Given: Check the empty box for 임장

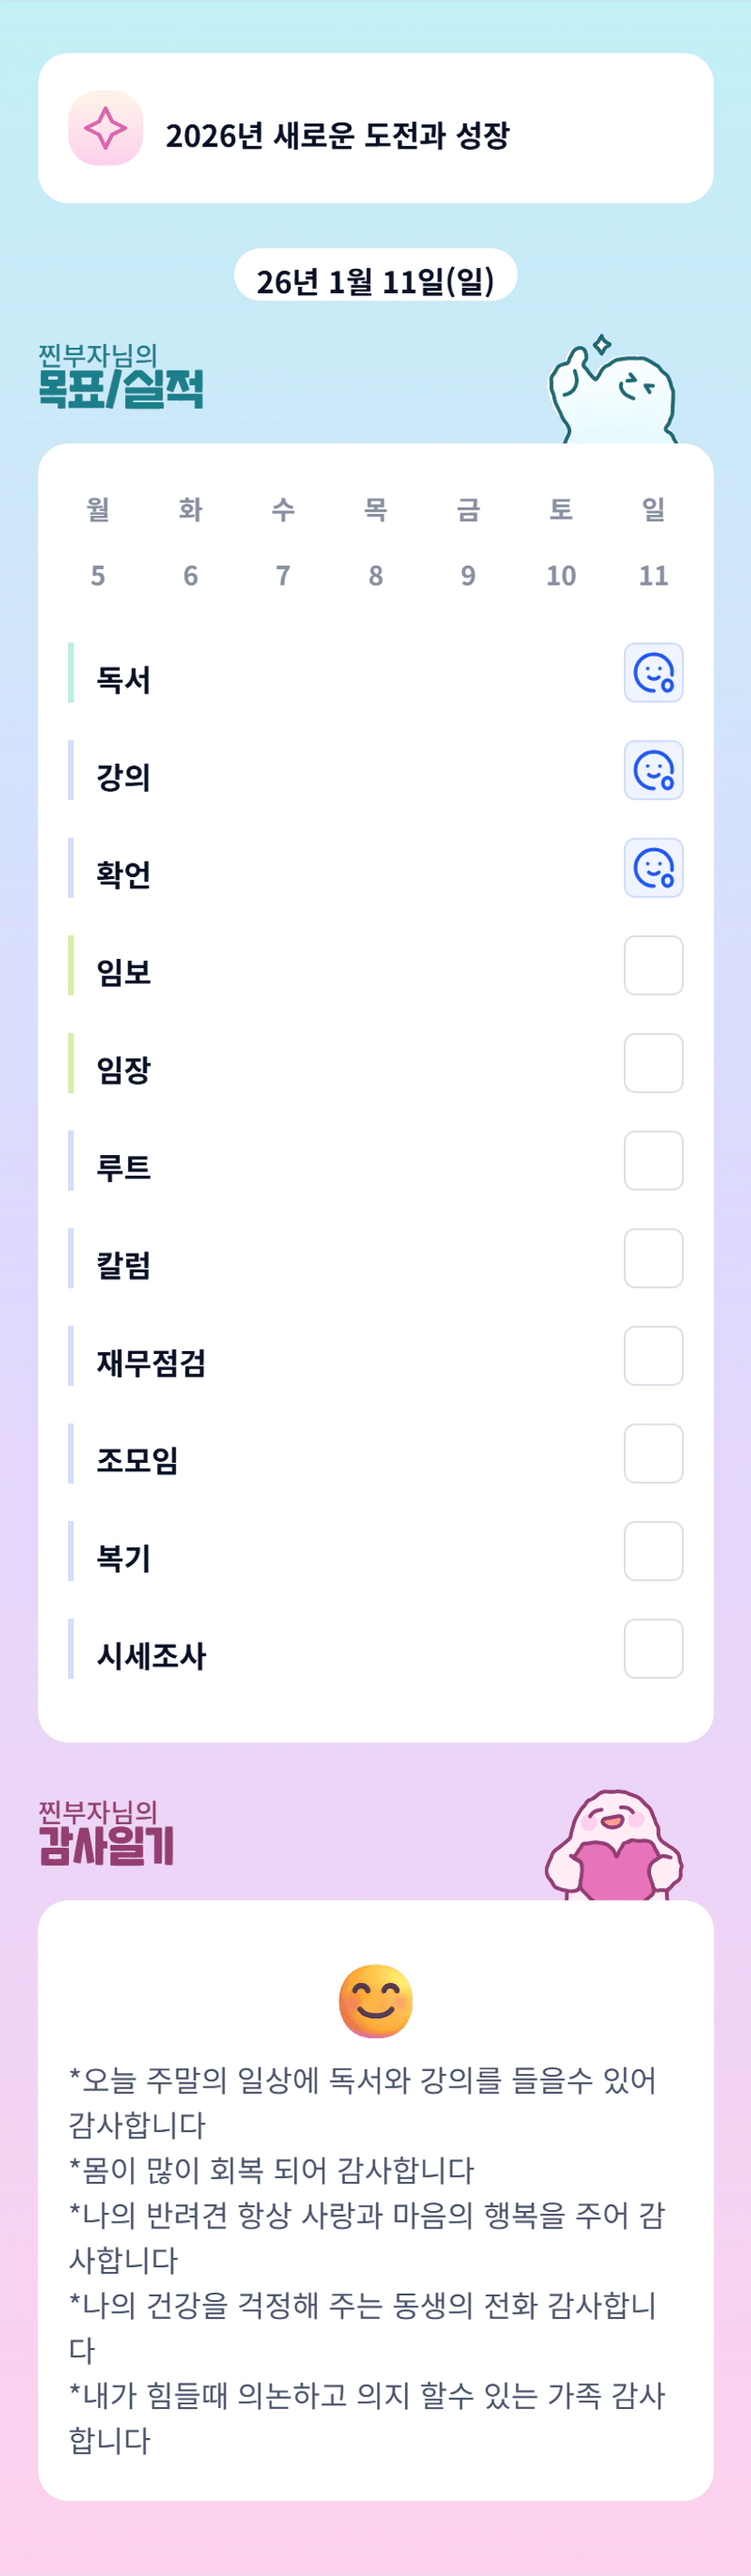Looking at the screenshot, I should pyautogui.click(x=653, y=1063).
